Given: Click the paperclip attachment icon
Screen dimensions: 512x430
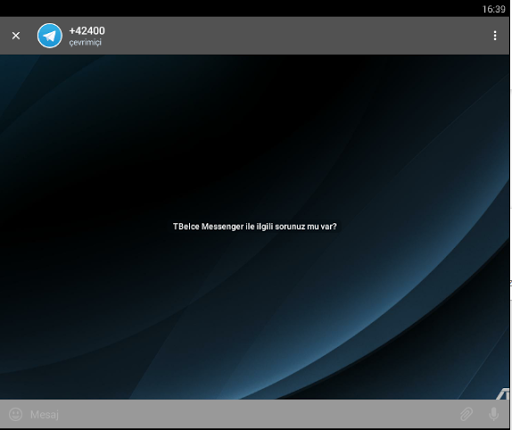Looking at the screenshot, I should pos(466,414).
